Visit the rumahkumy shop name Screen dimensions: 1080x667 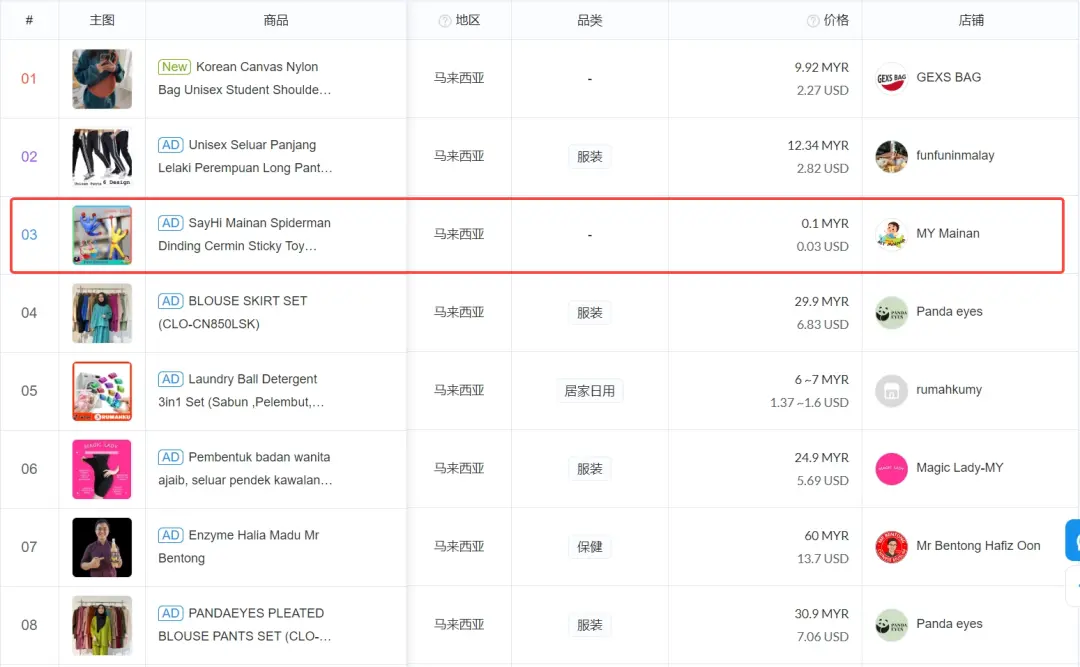[x=949, y=390]
